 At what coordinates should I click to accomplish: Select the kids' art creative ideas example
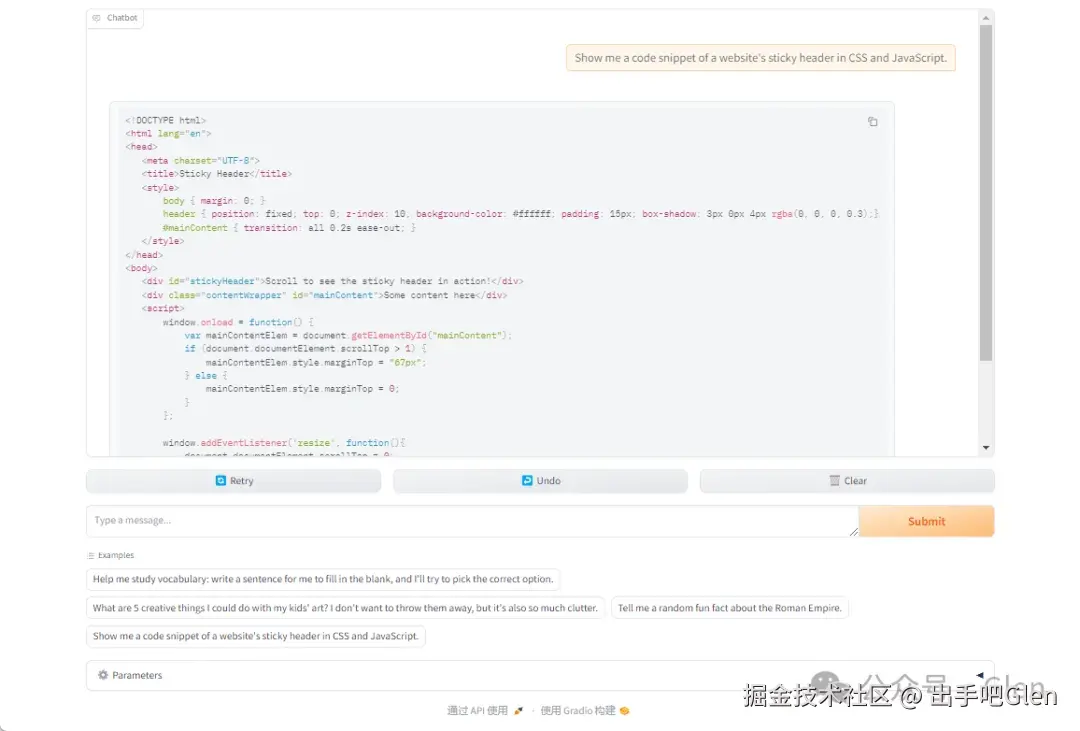tap(345, 608)
